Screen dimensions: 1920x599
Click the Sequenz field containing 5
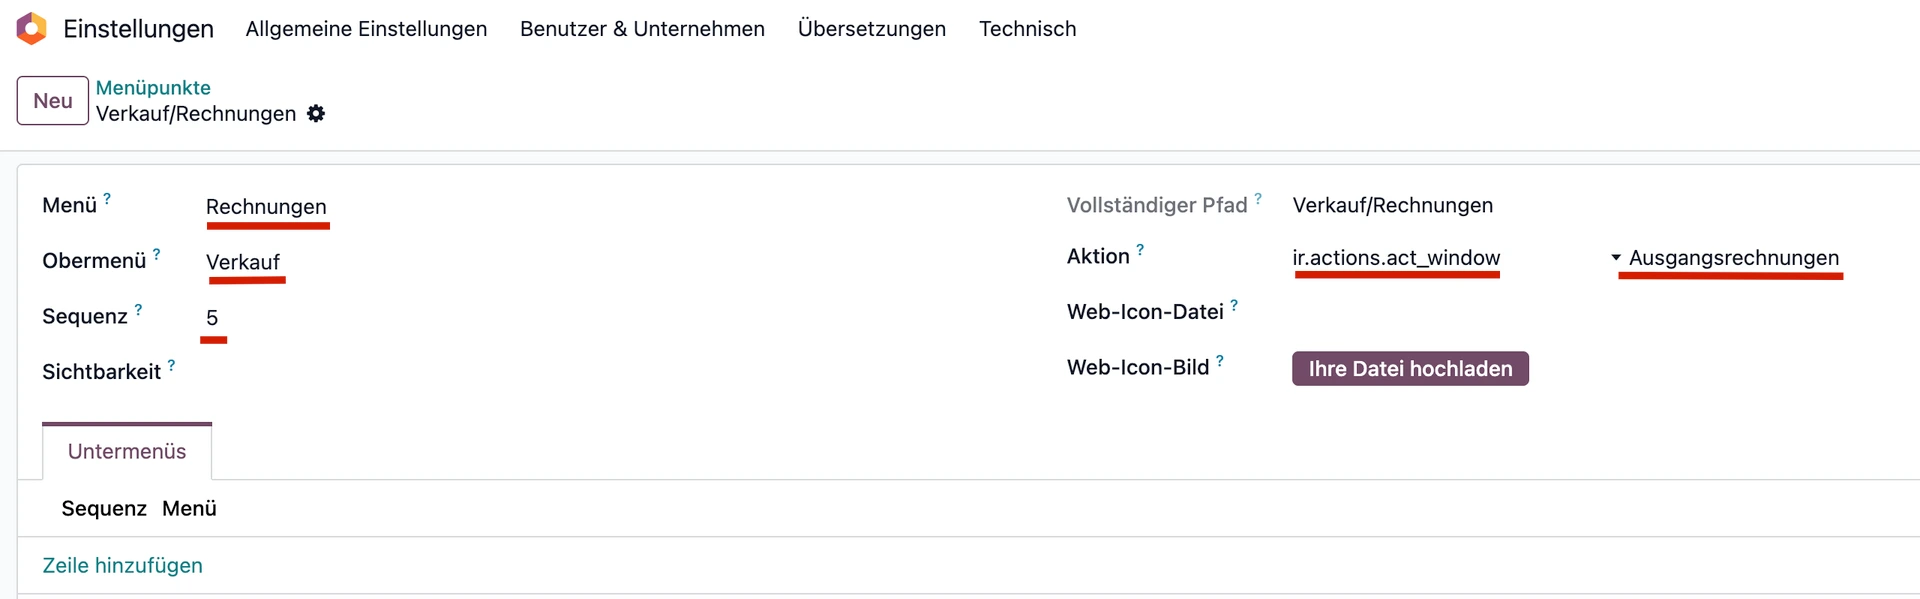[212, 318]
